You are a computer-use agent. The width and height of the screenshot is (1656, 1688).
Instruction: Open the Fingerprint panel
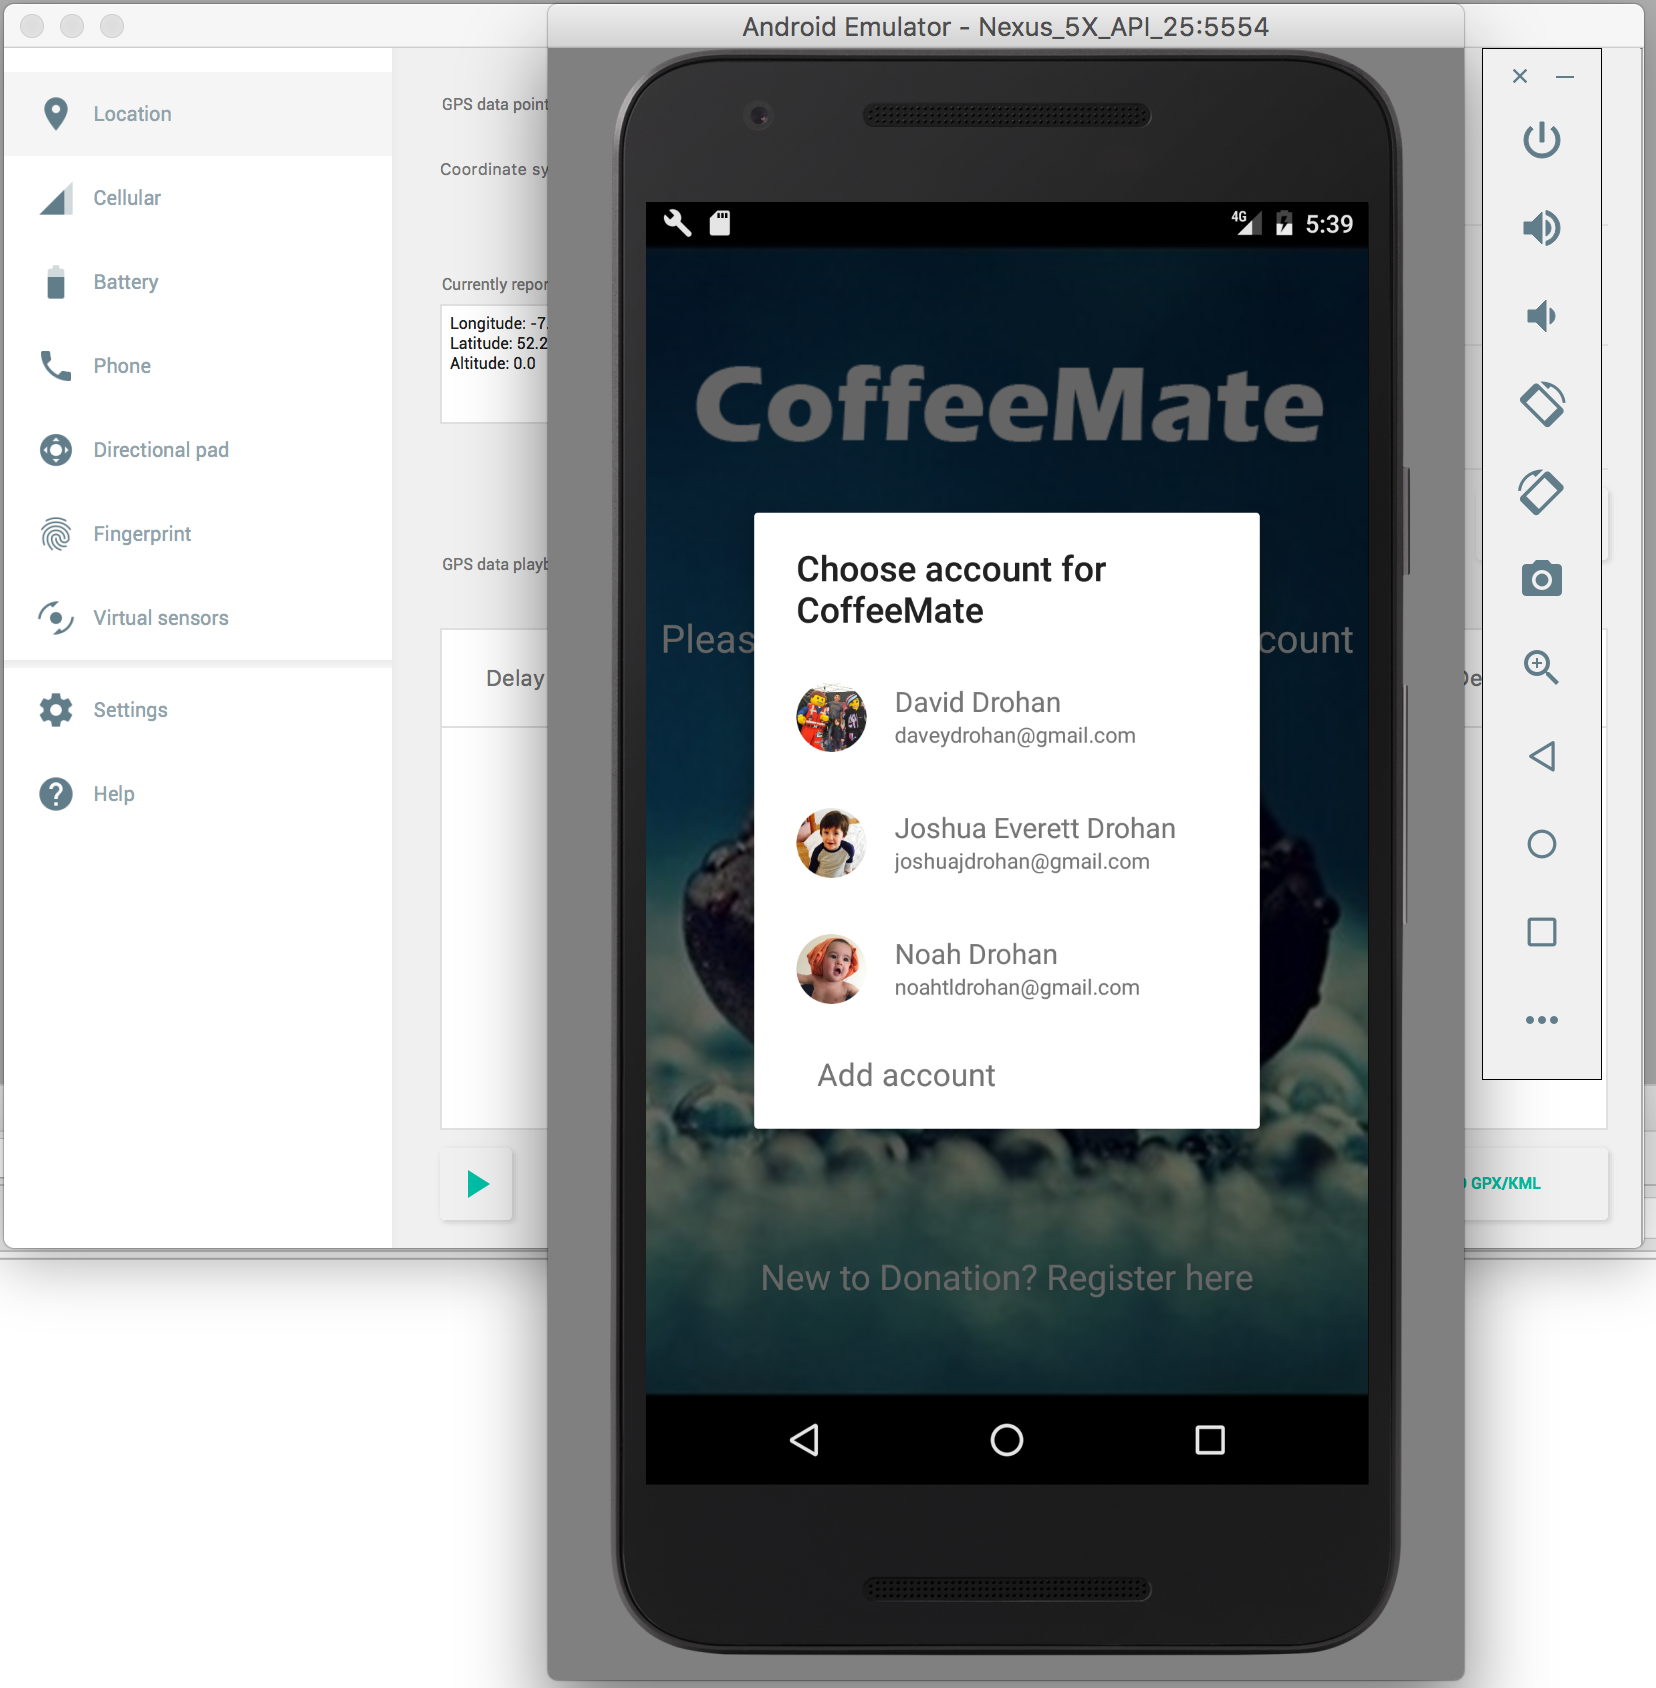click(x=142, y=534)
